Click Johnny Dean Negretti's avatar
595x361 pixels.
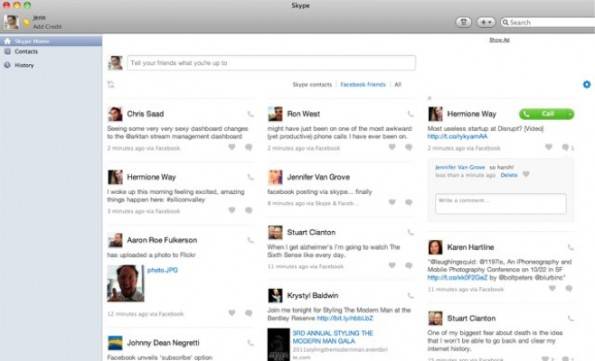tap(115, 343)
